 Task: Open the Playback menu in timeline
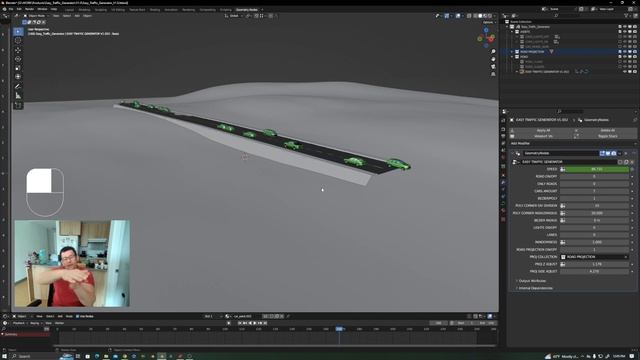pyautogui.click(x=20, y=323)
